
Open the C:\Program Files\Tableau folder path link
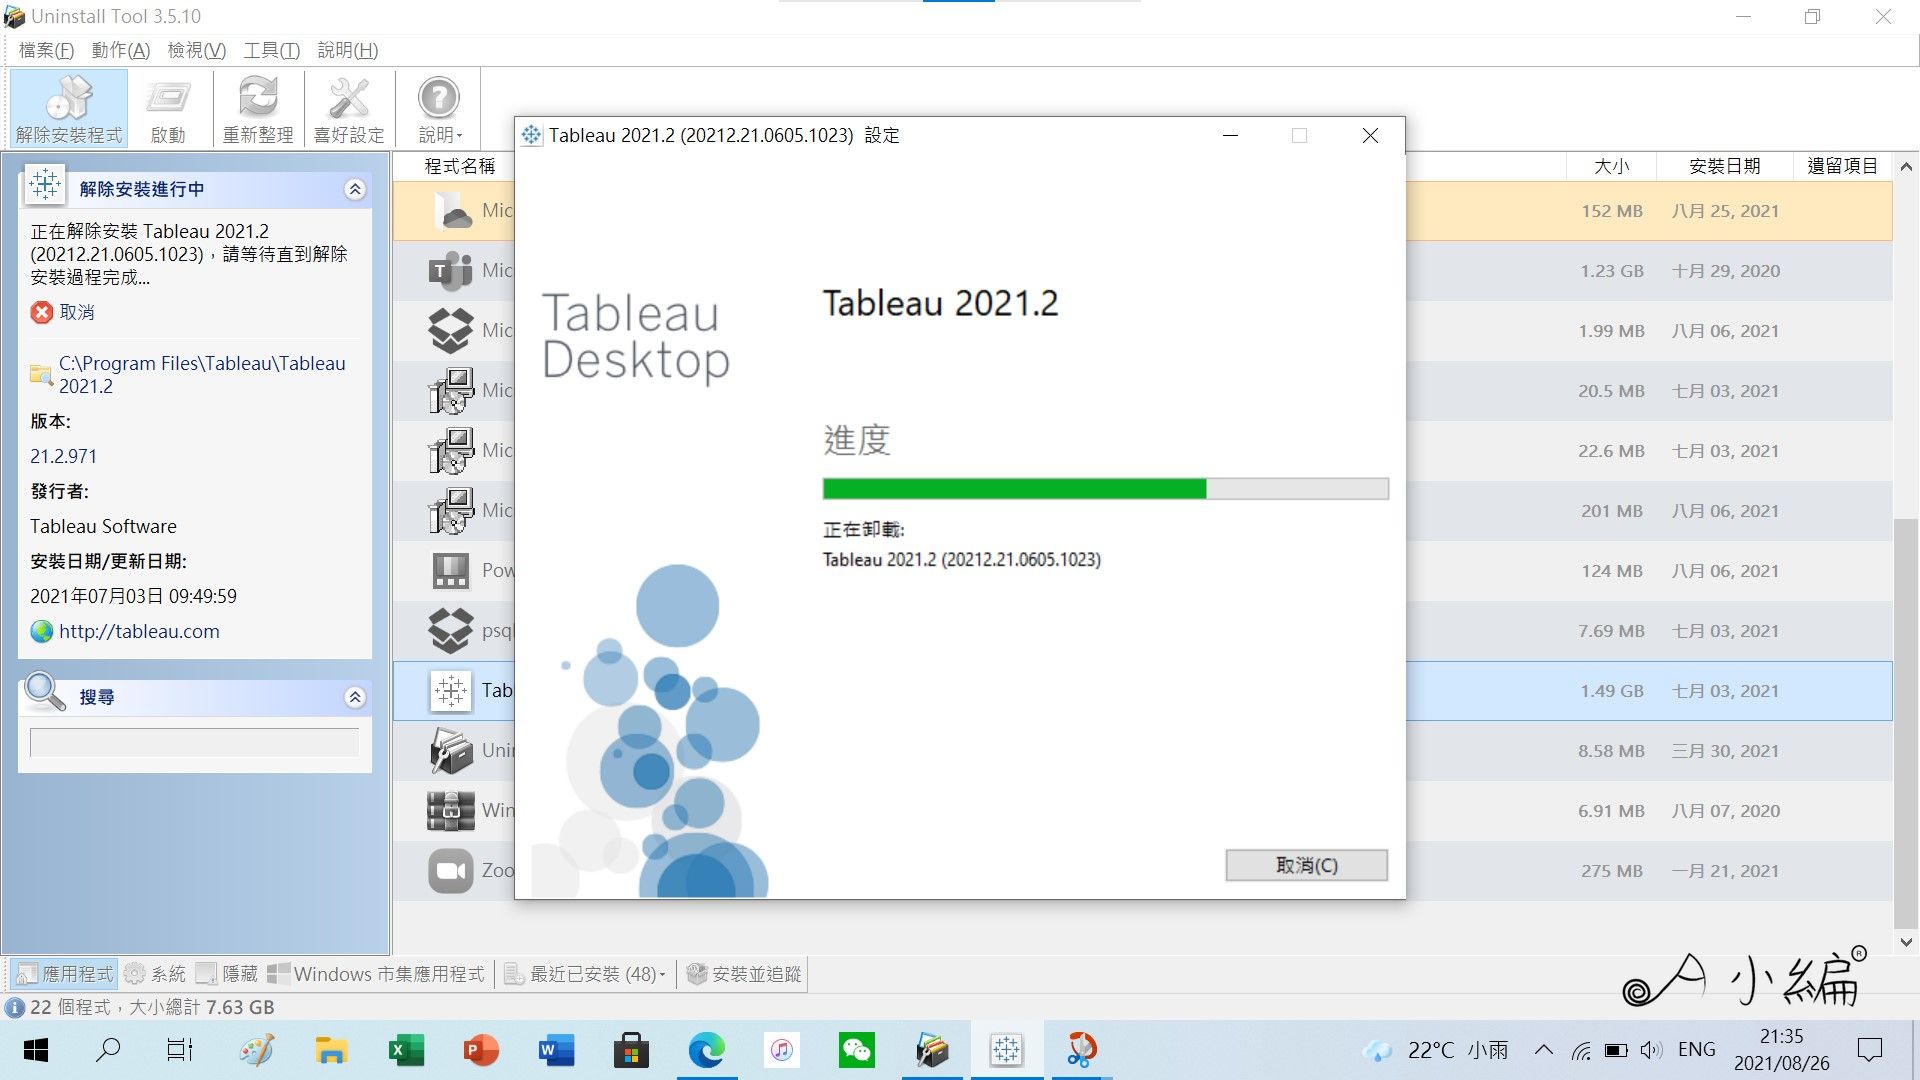tap(202, 374)
